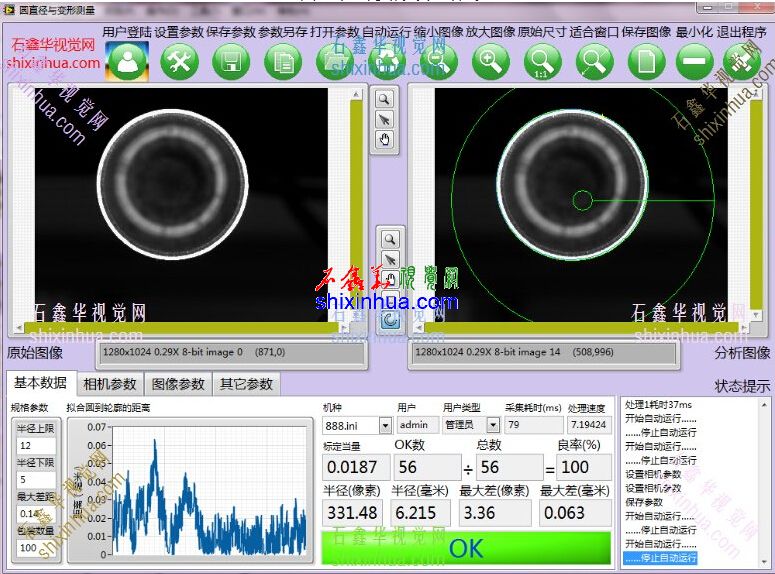The height and width of the screenshot is (574, 775).
Task: Click the 用户登陆 user login icon
Action: click(x=127, y=62)
